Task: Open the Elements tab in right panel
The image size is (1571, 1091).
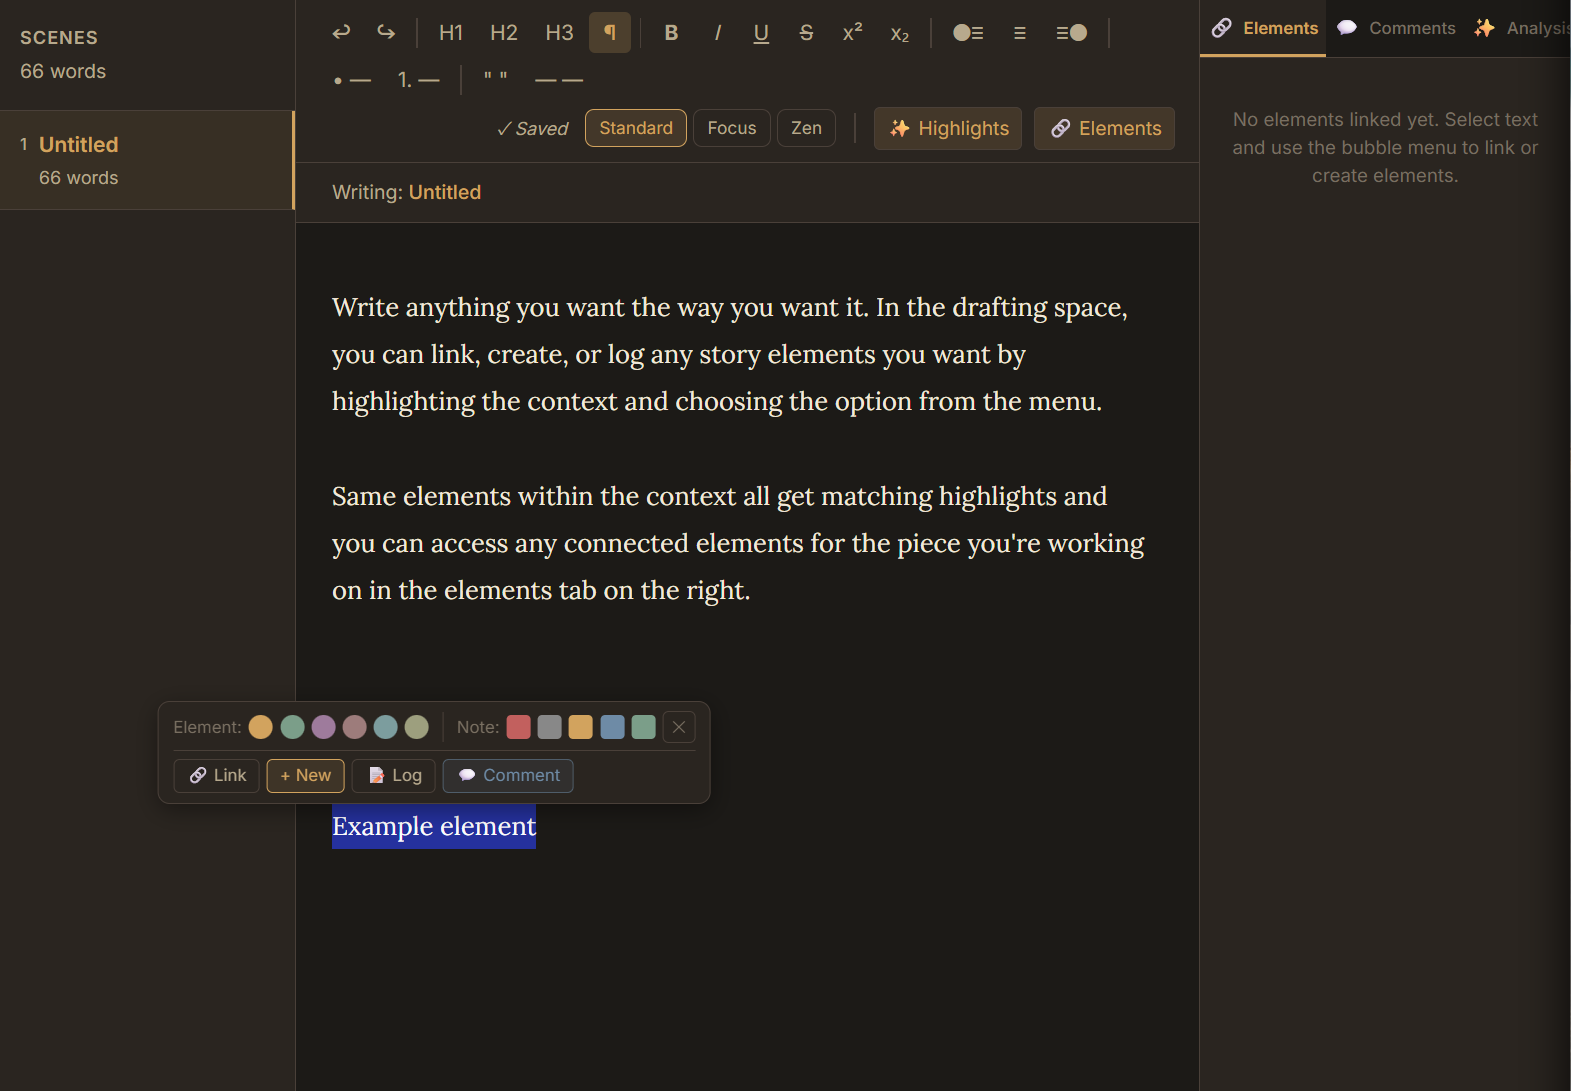Action: click(1264, 28)
